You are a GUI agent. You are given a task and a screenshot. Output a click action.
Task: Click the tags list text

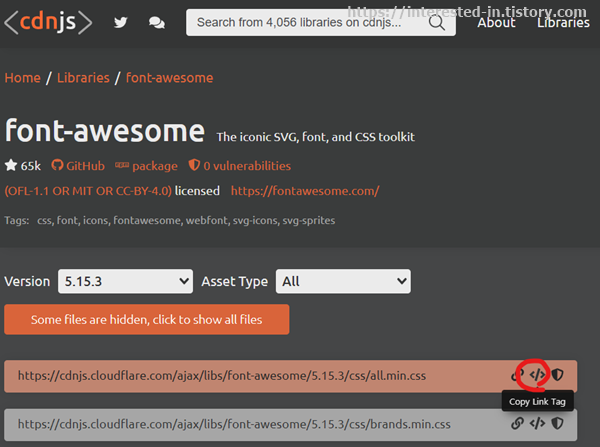(186, 220)
